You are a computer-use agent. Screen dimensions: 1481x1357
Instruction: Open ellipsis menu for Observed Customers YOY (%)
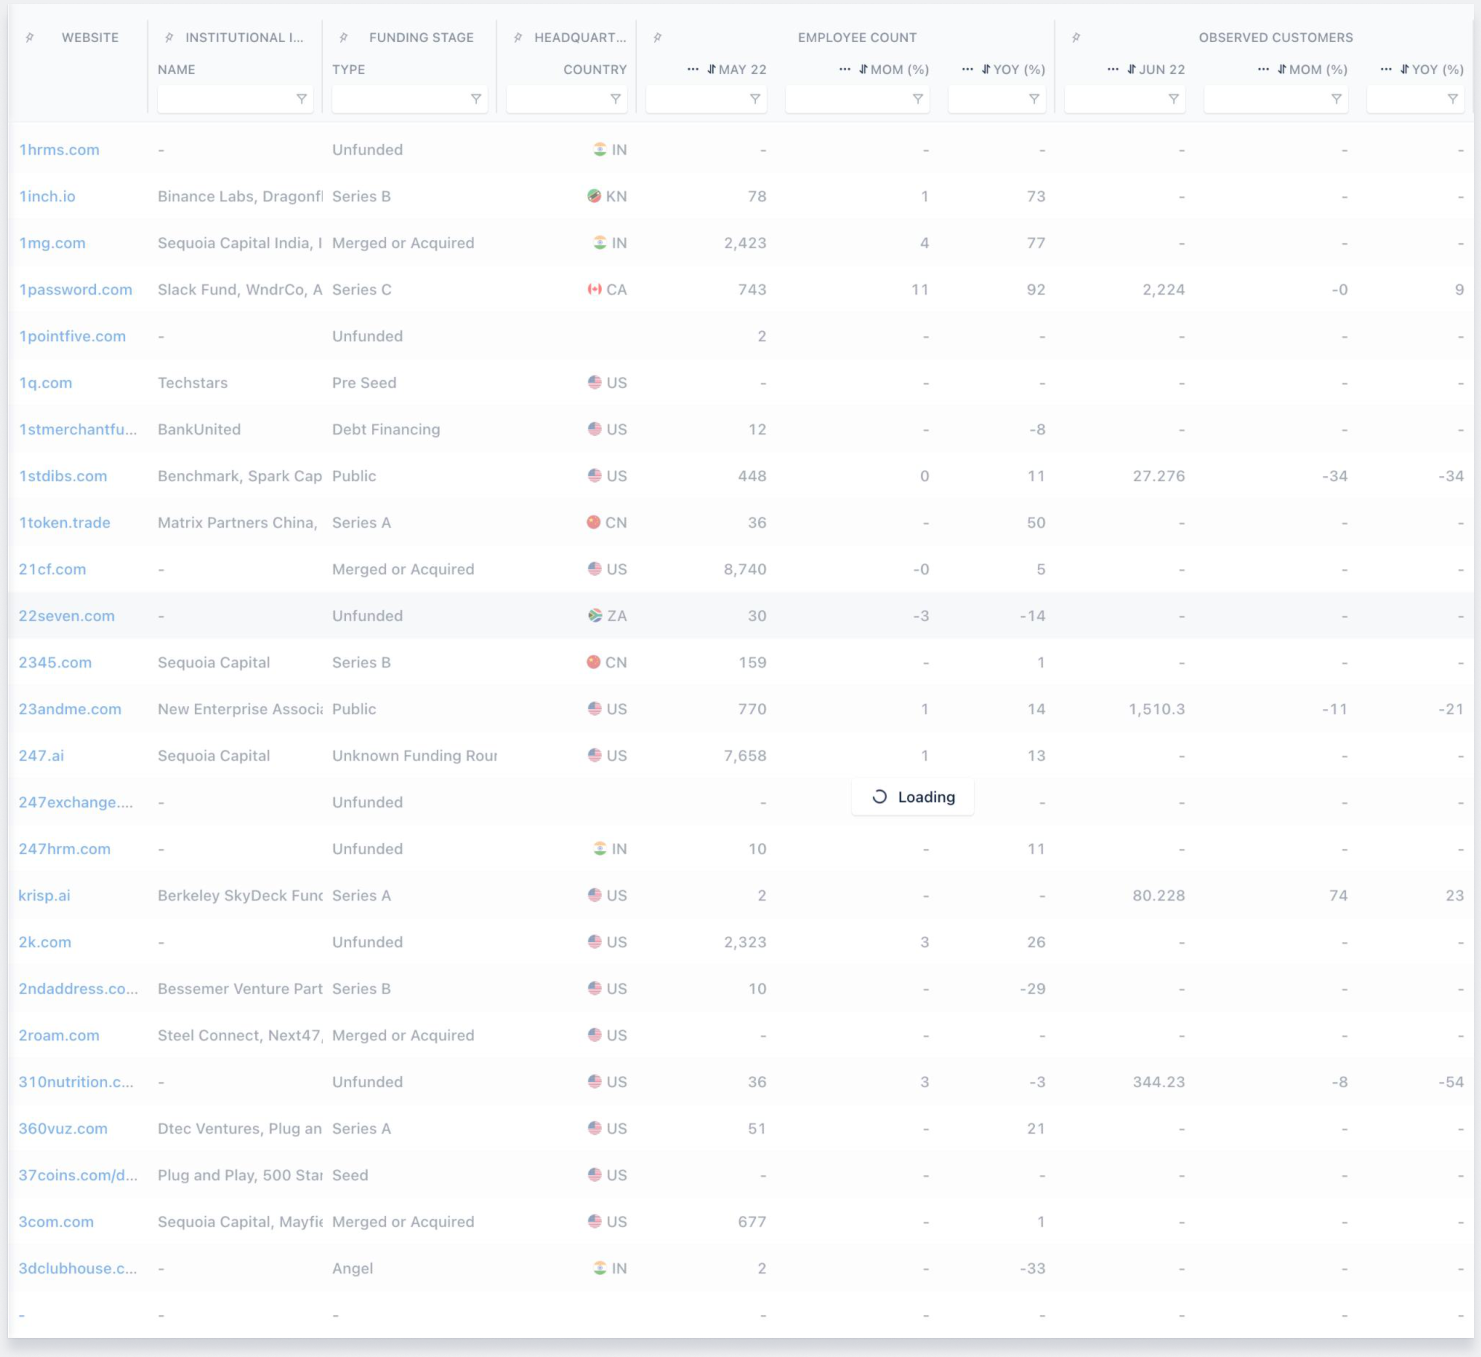tap(1386, 69)
